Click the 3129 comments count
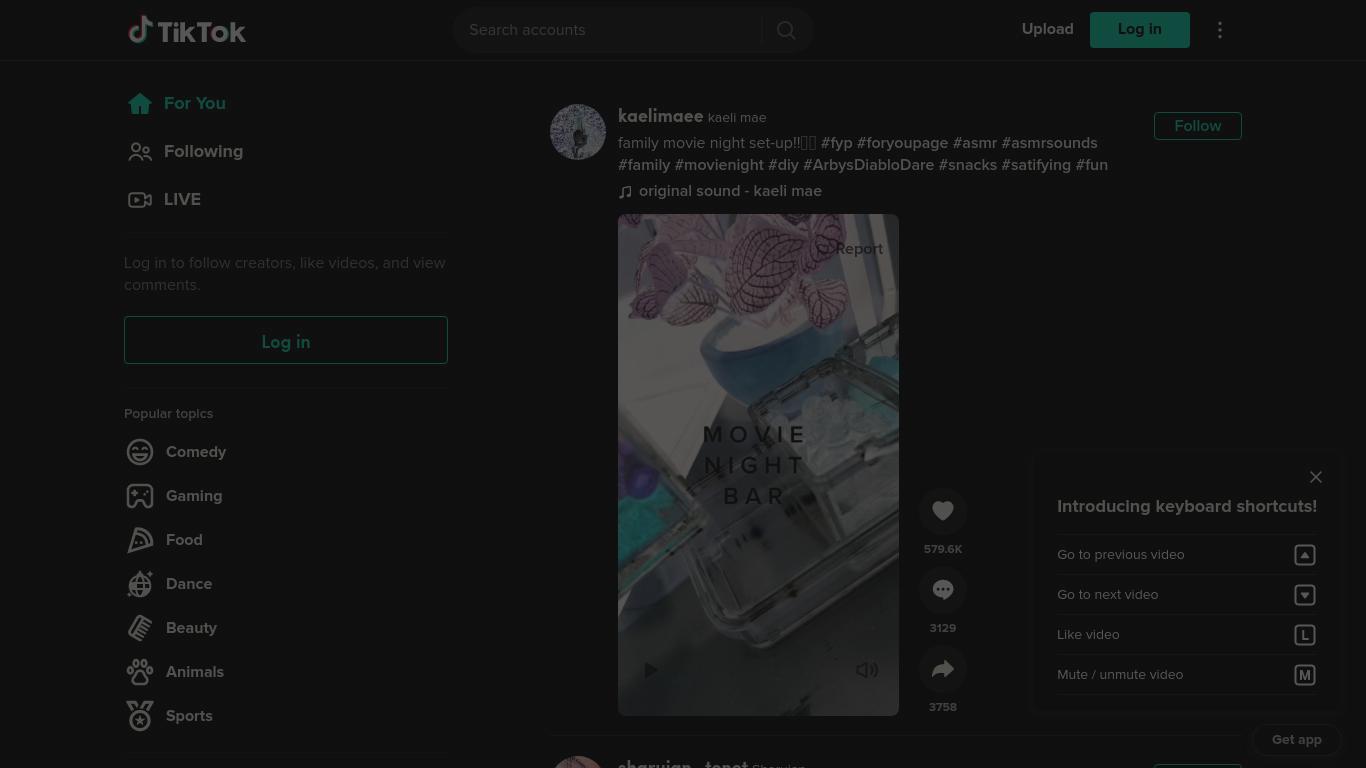The image size is (1366, 768). pos(943,628)
